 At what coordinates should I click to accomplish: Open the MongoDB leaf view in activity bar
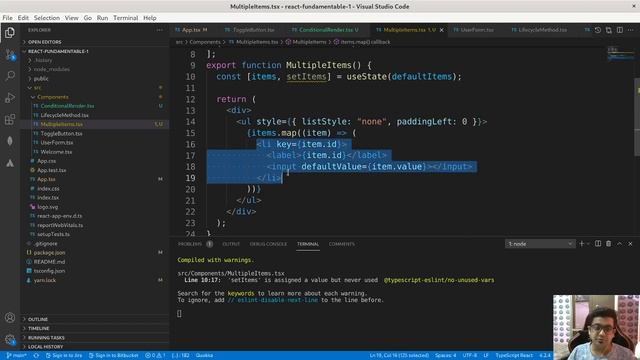click(10, 141)
